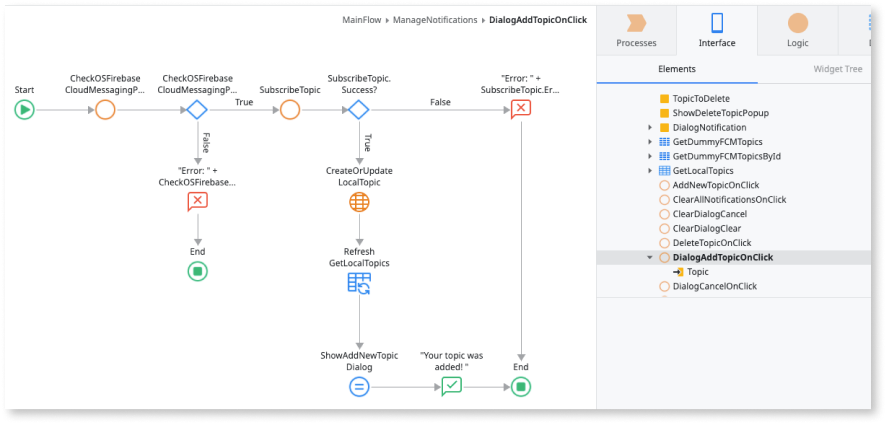Collapse the DialogAddTopicOnClick tree node
This screenshot has height=425, width=886.
pyautogui.click(x=651, y=258)
